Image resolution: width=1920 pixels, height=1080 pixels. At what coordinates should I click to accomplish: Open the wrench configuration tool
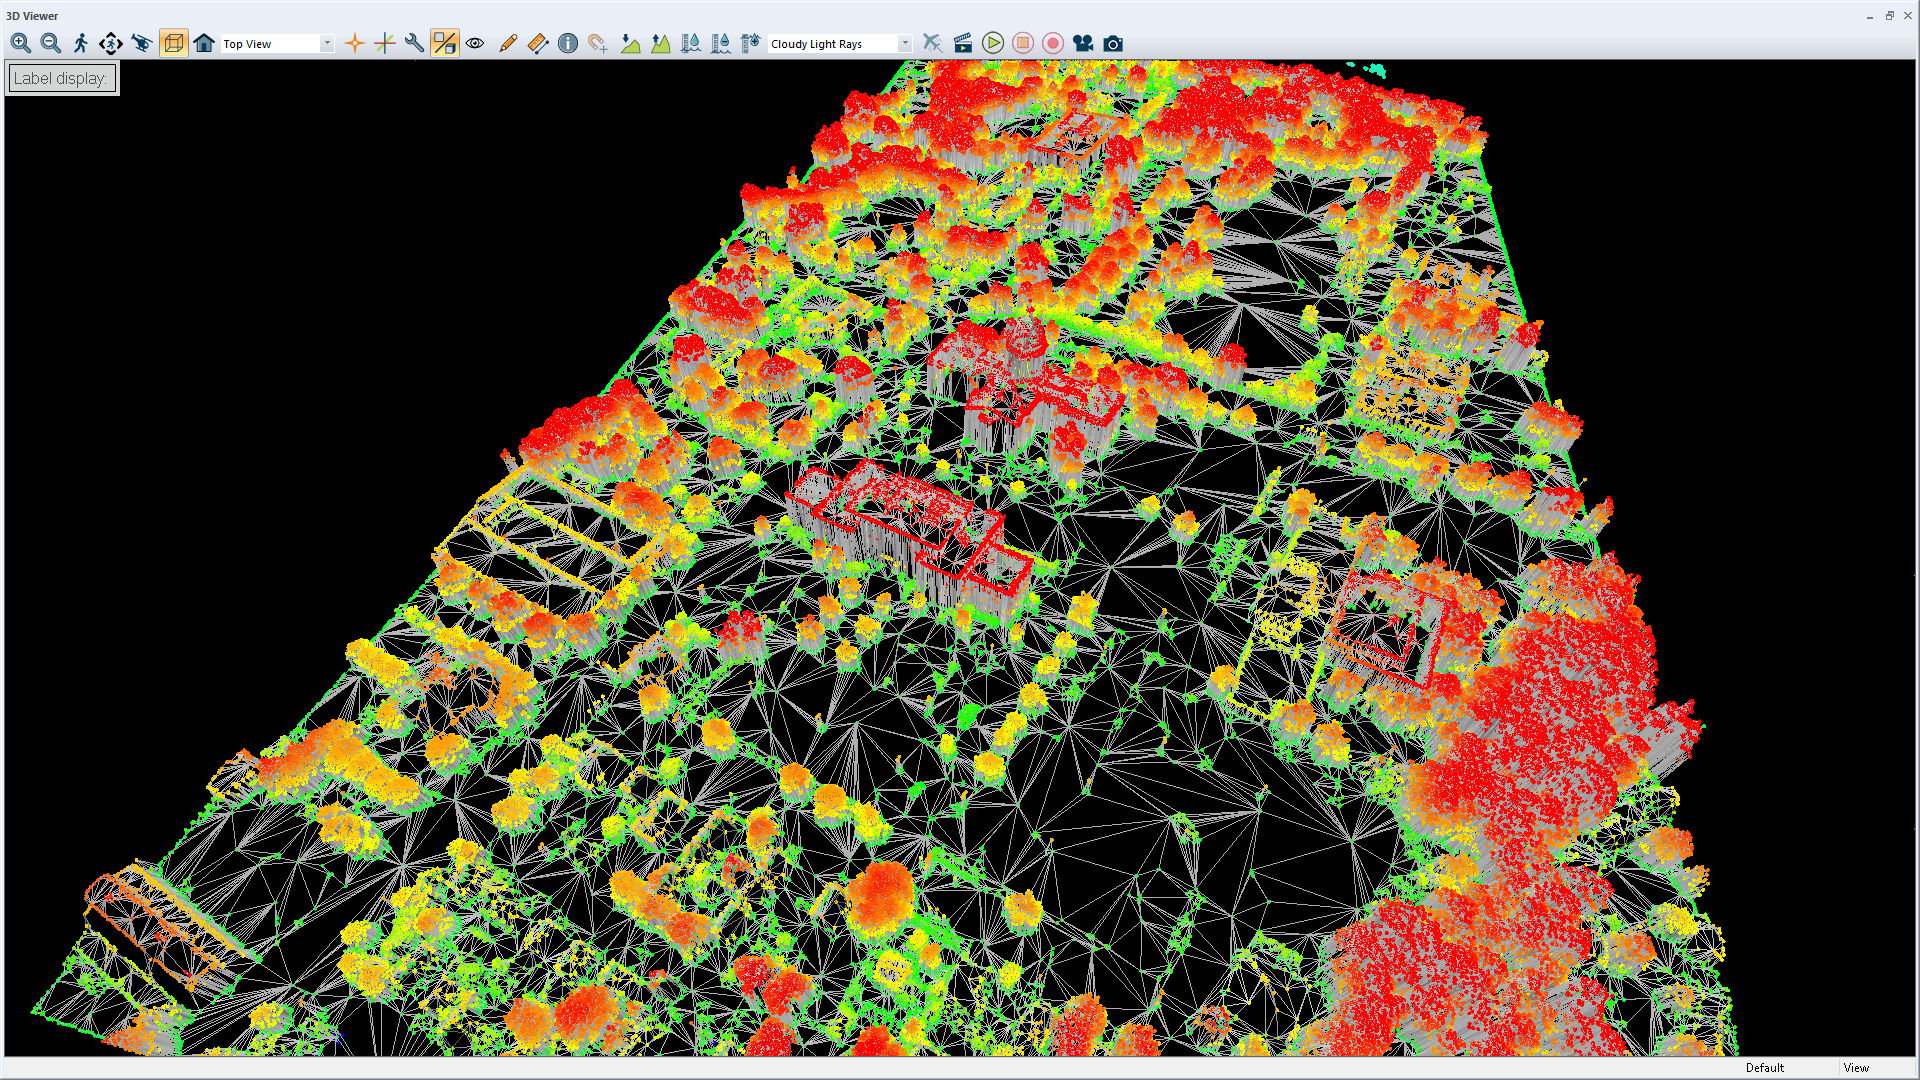pyautogui.click(x=414, y=43)
